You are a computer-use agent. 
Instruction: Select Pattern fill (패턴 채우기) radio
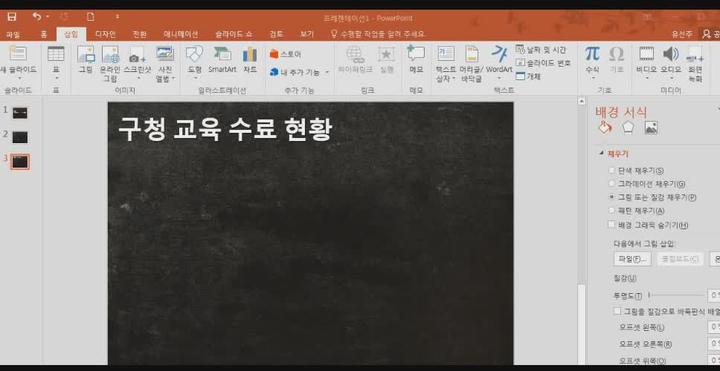(x=612, y=210)
